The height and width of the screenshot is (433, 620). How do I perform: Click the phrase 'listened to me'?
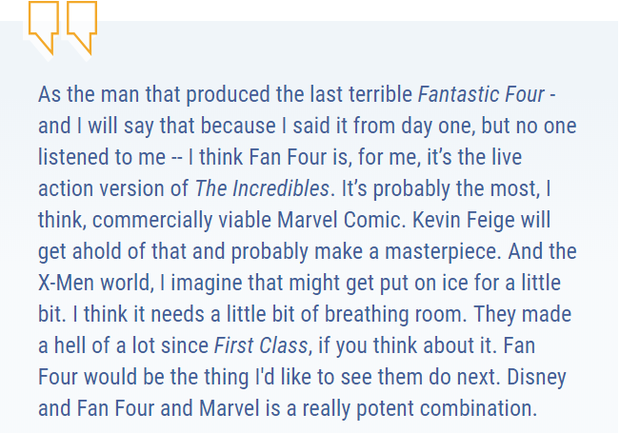coord(102,157)
